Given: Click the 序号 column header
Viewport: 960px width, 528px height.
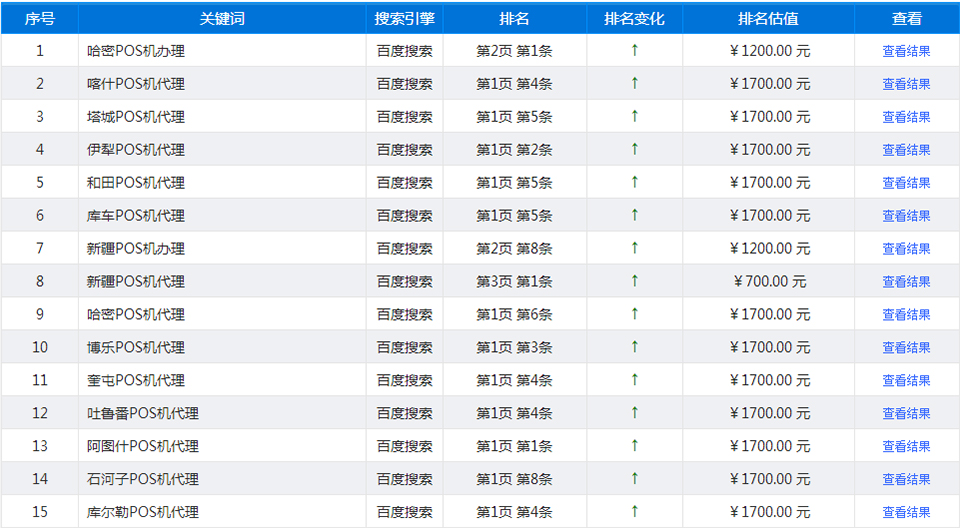Looking at the screenshot, I should tap(40, 19).
